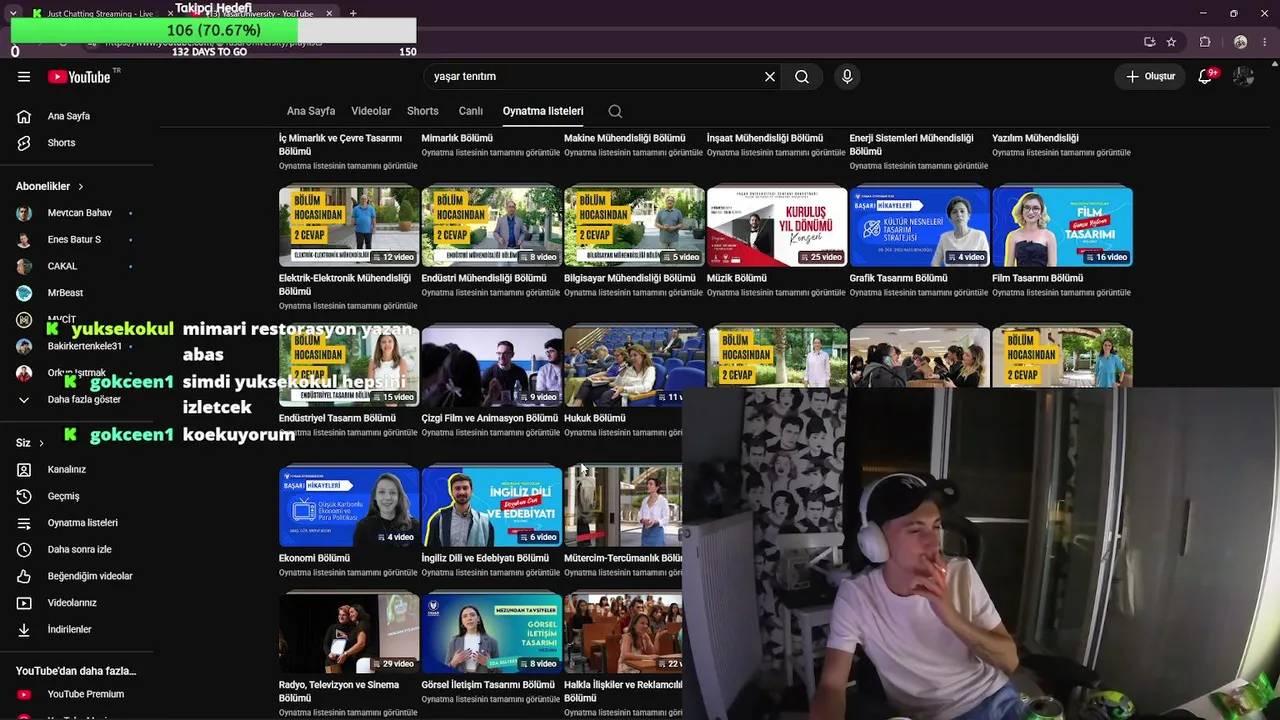1280x720 pixels.
Task: Open a new browser tab
Action: (x=353, y=14)
